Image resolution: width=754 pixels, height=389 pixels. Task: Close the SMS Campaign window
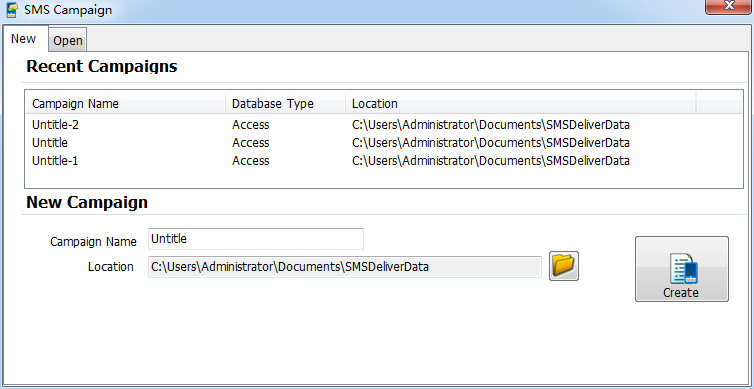click(x=728, y=7)
